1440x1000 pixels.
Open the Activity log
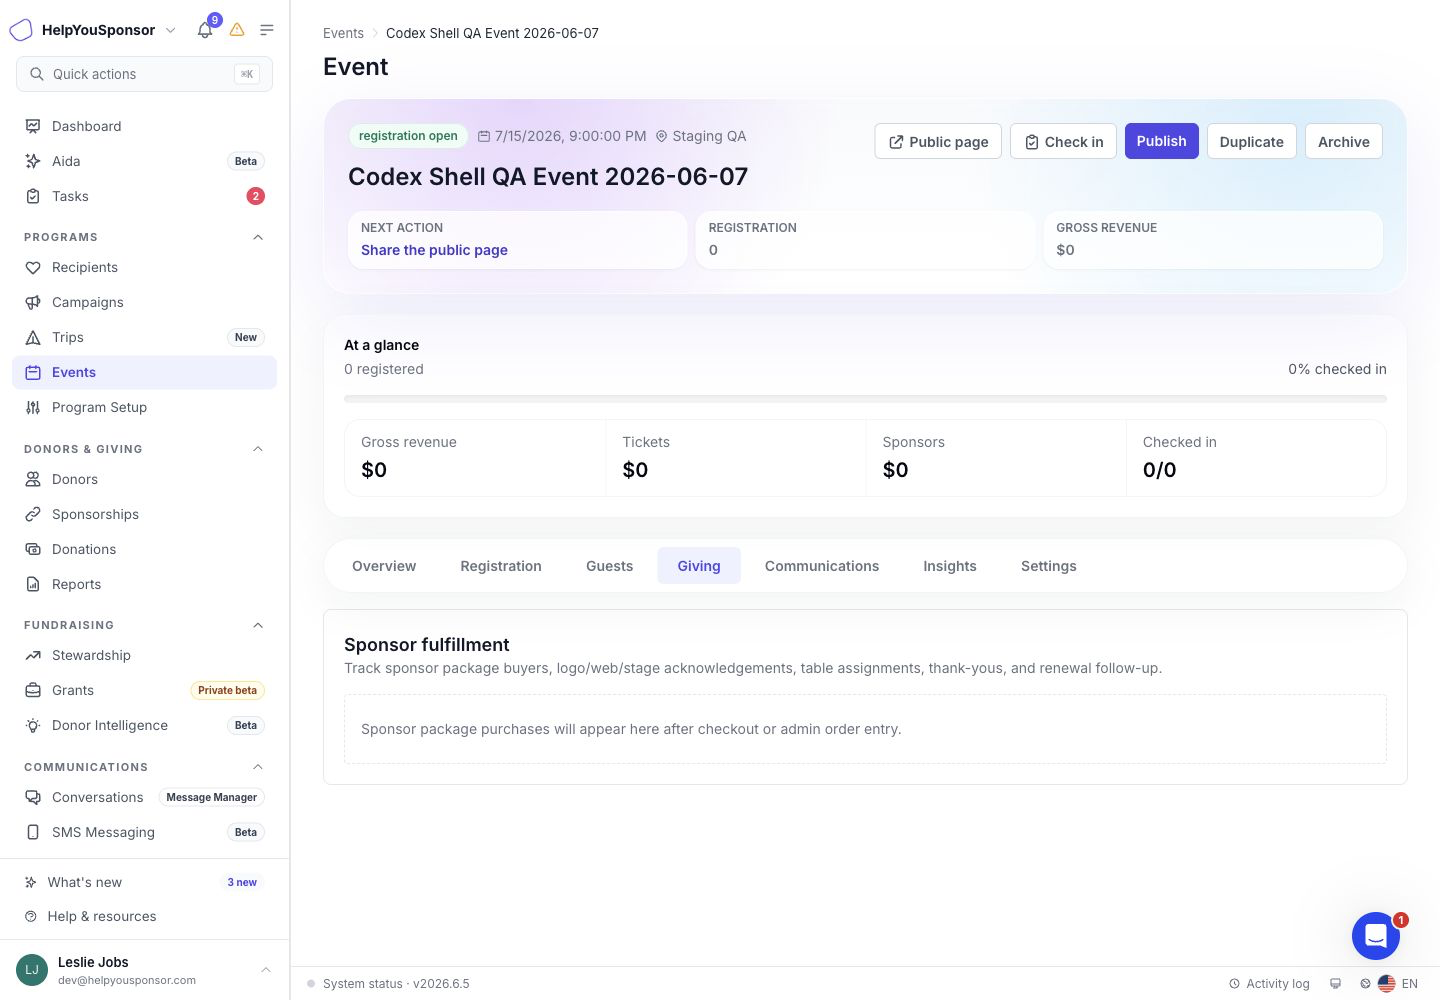coord(1269,984)
